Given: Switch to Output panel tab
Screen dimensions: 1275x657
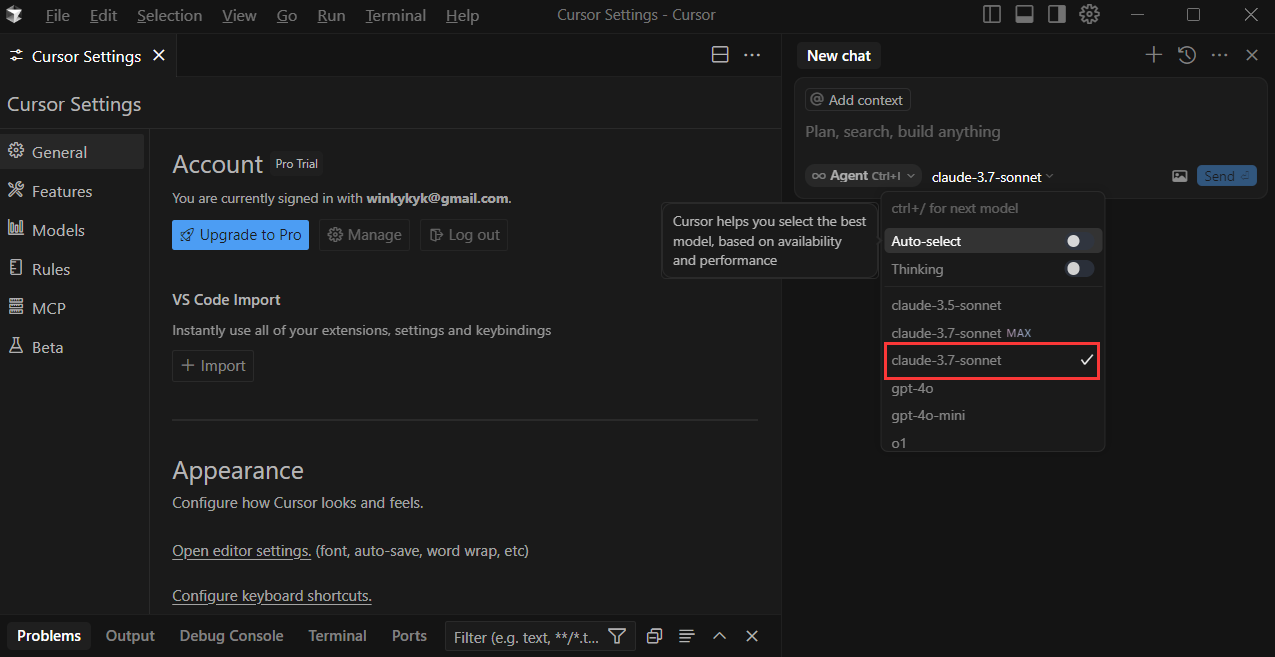Looking at the screenshot, I should coord(130,636).
